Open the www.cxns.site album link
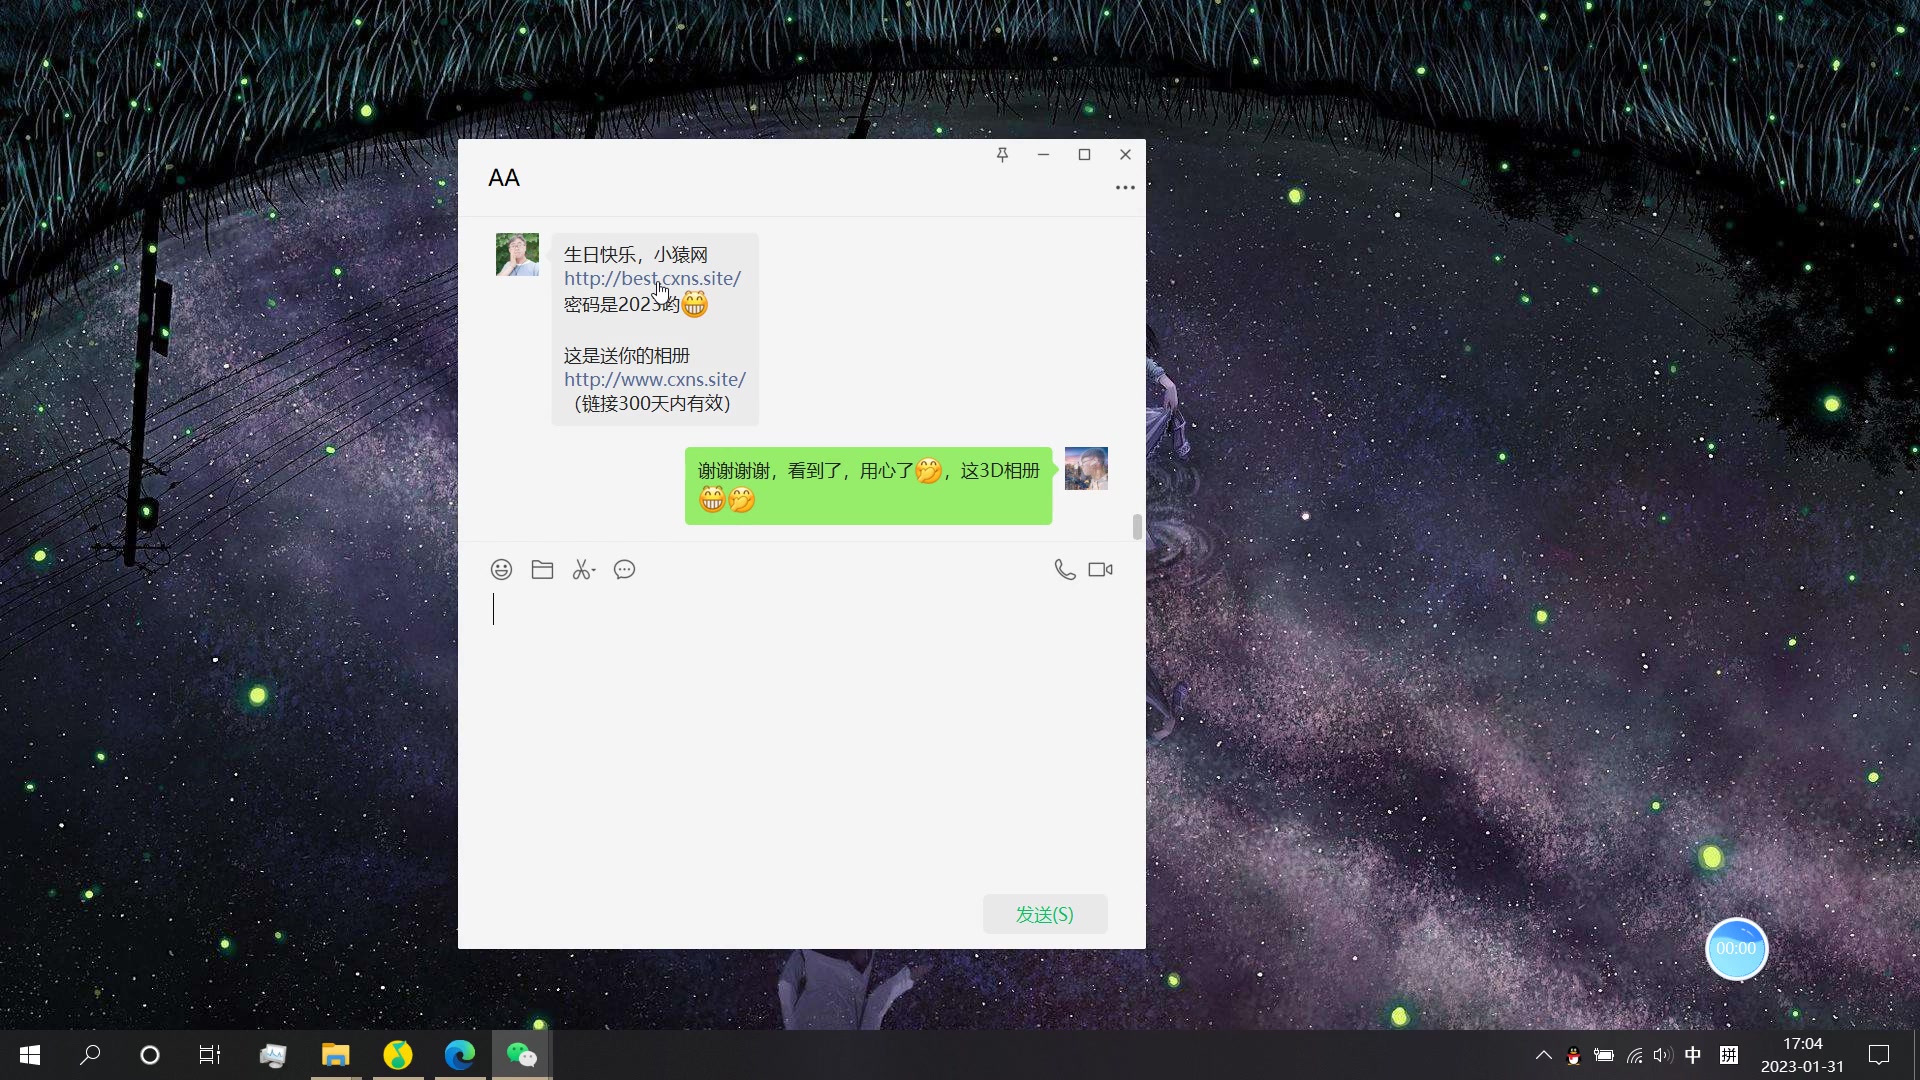Viewport: 1920px width, 1080px height. click(654, 380)
